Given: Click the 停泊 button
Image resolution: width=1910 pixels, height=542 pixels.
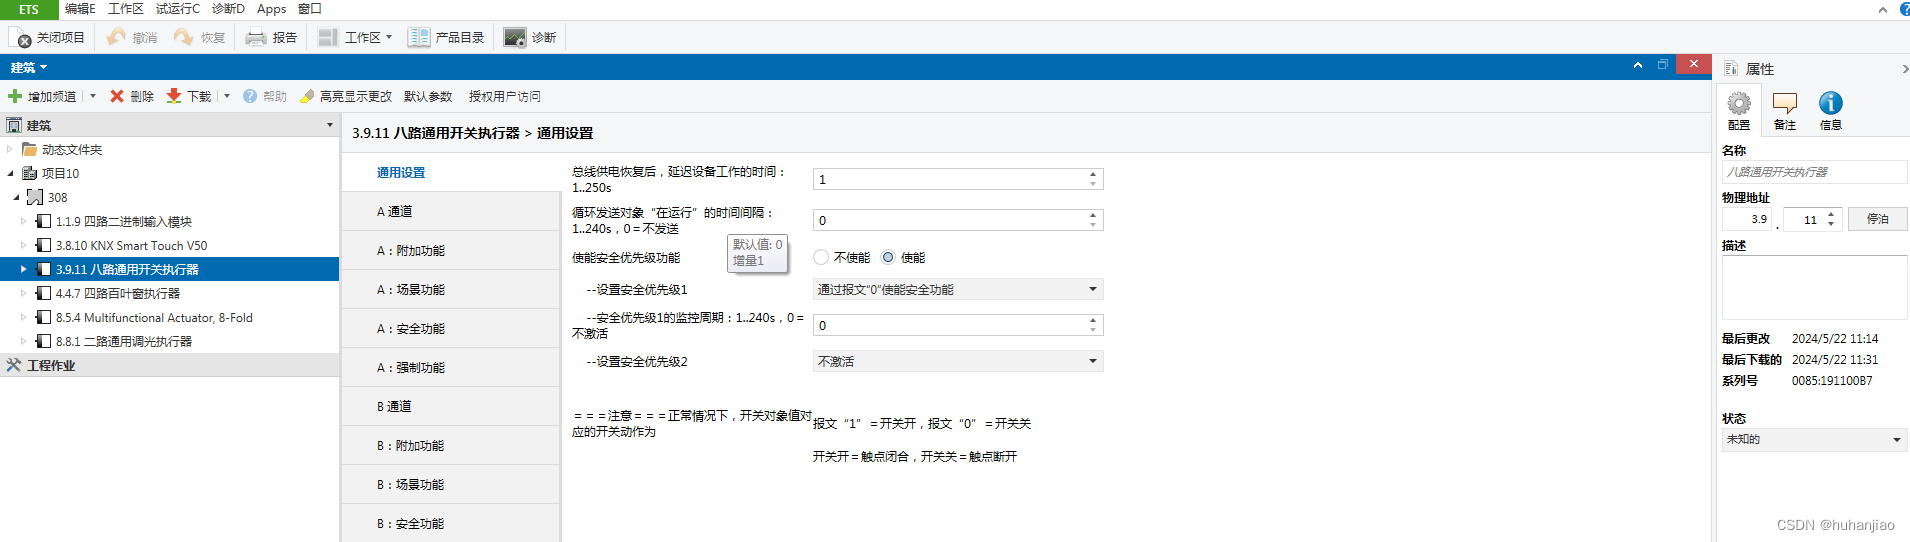Looking at the screenshot, I should coord(1877,219).
